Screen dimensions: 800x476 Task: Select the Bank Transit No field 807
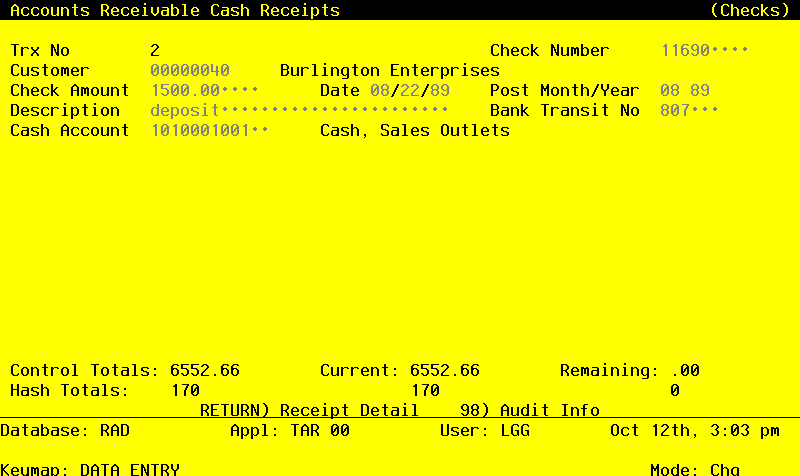point(689,110)
